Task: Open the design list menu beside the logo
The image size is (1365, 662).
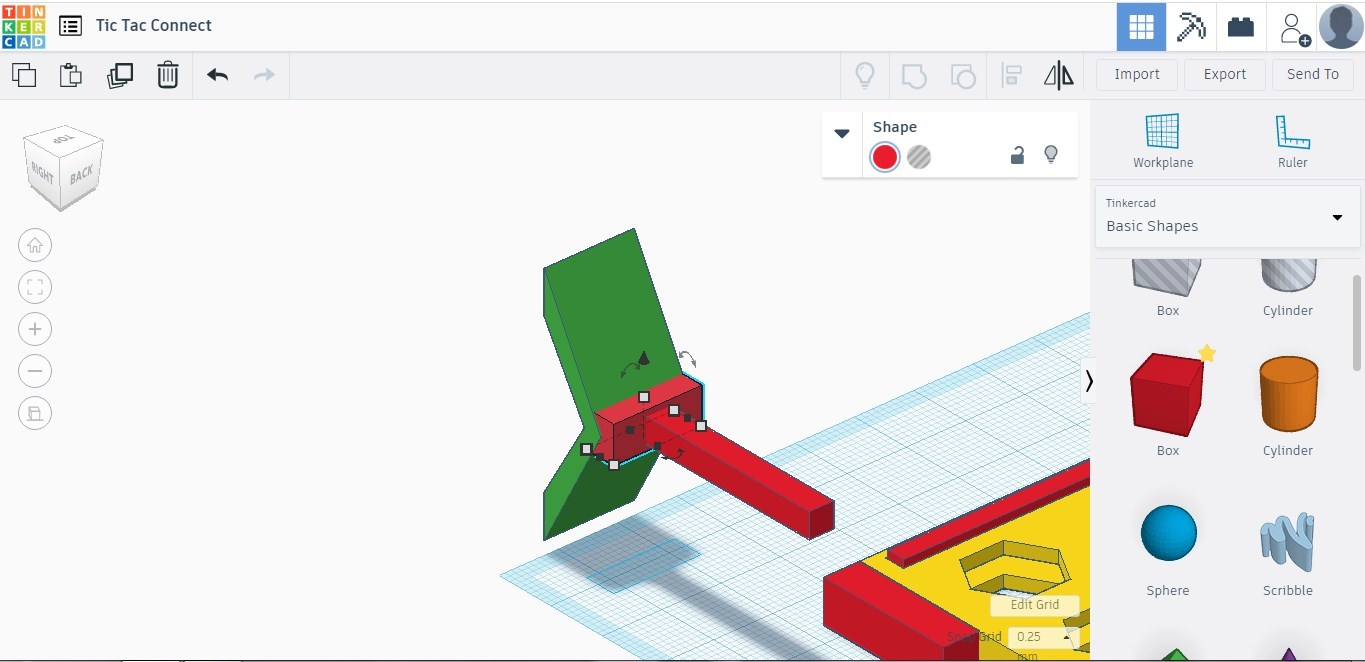Action: (x=69, y=25)
